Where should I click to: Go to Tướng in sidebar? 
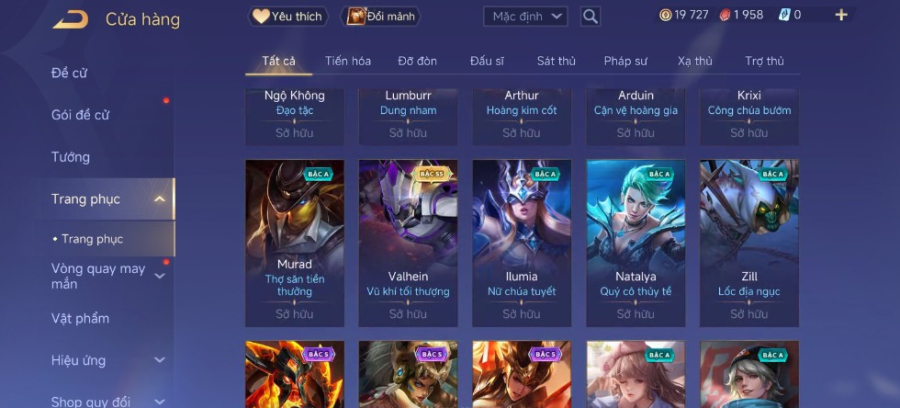(x=71, y=157)
